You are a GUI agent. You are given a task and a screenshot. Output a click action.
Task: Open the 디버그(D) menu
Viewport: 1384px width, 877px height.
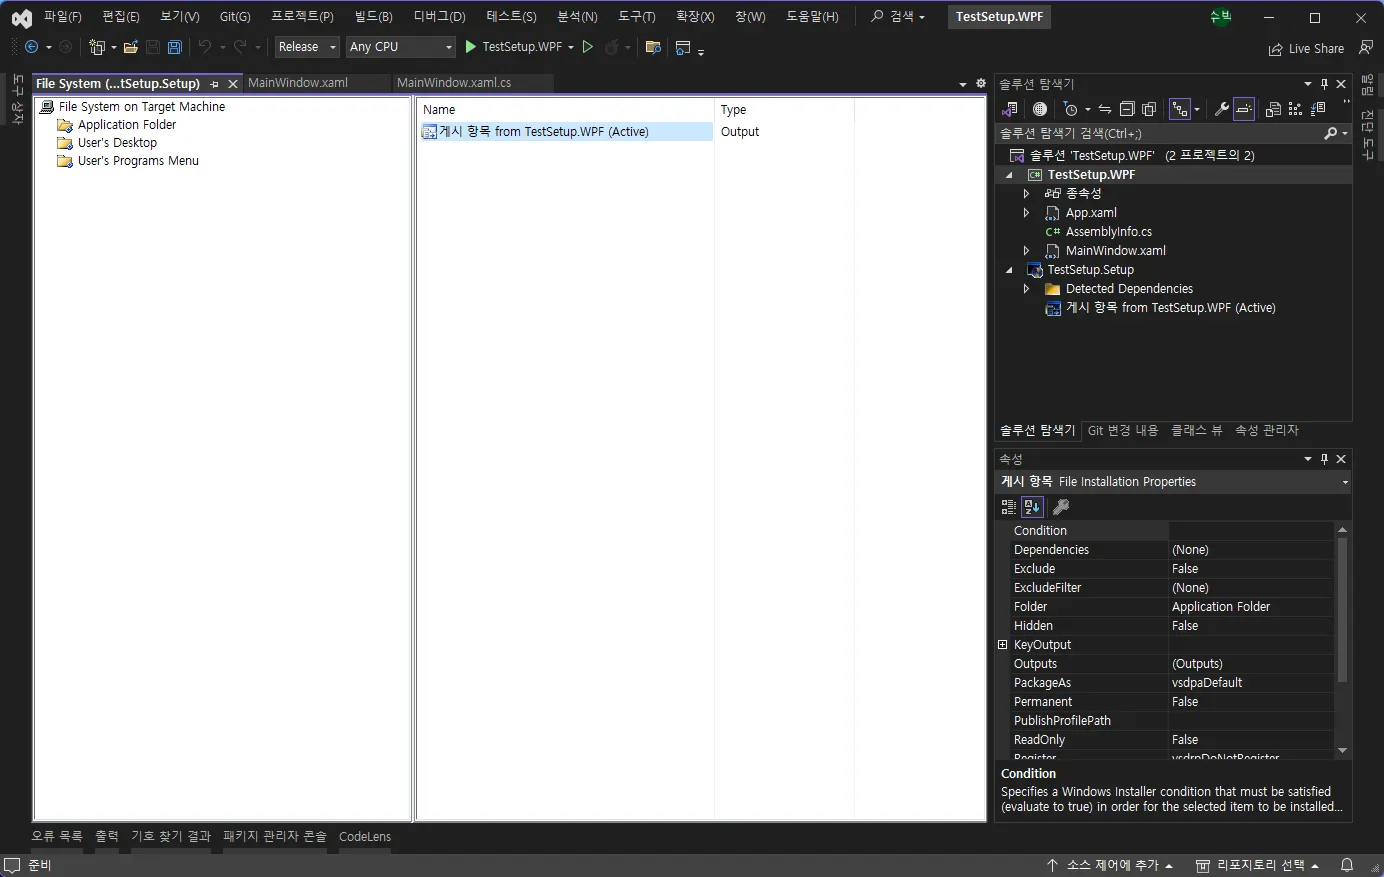(x=440, y=17)
